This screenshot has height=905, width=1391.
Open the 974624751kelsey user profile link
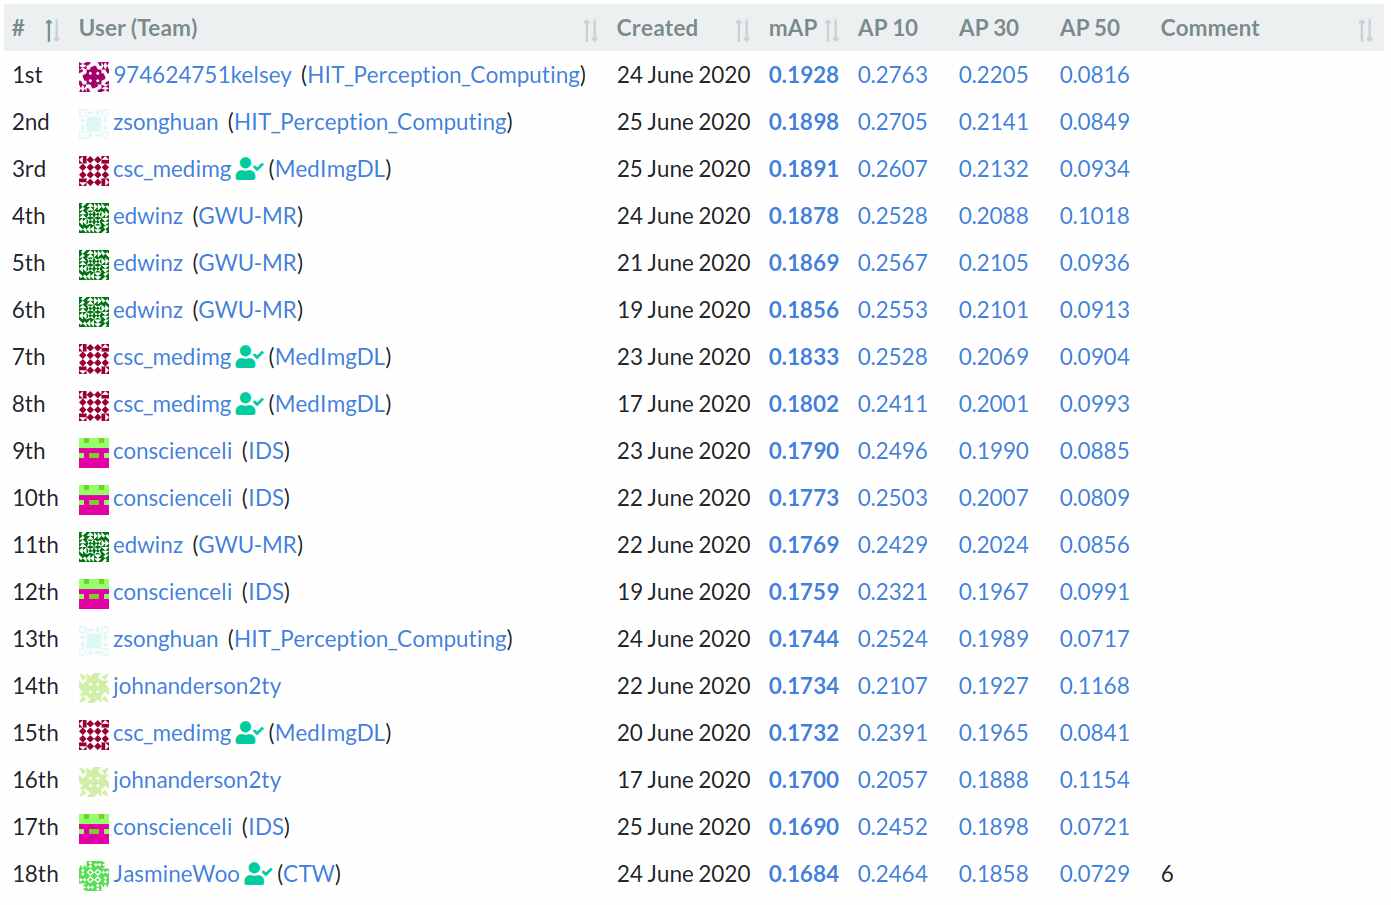(x=203, y=75)
